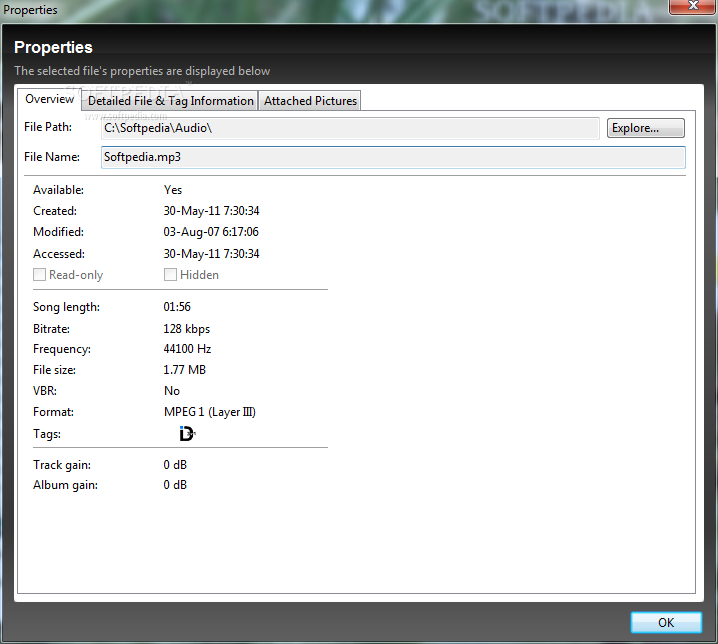Click the VBR value No
This screenshot has width=718, height=644.
[172, 391]
